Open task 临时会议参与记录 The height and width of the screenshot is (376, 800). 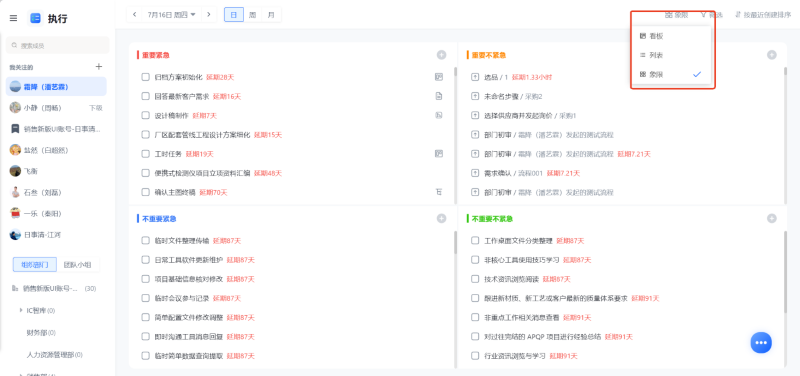click(x=182, y=298)
